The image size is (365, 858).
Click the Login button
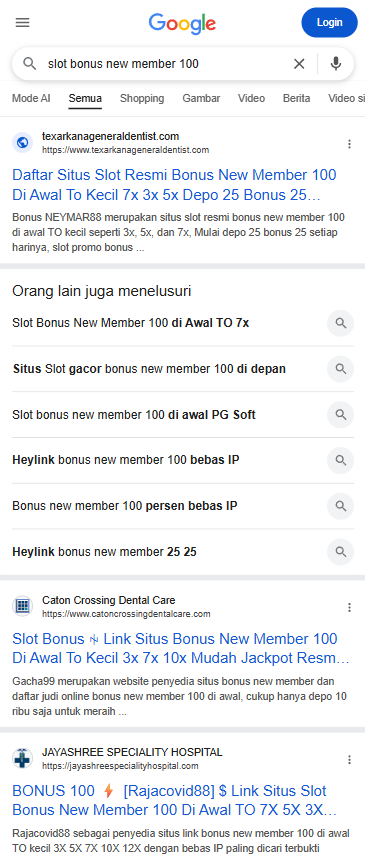click(x=329, y=22)
